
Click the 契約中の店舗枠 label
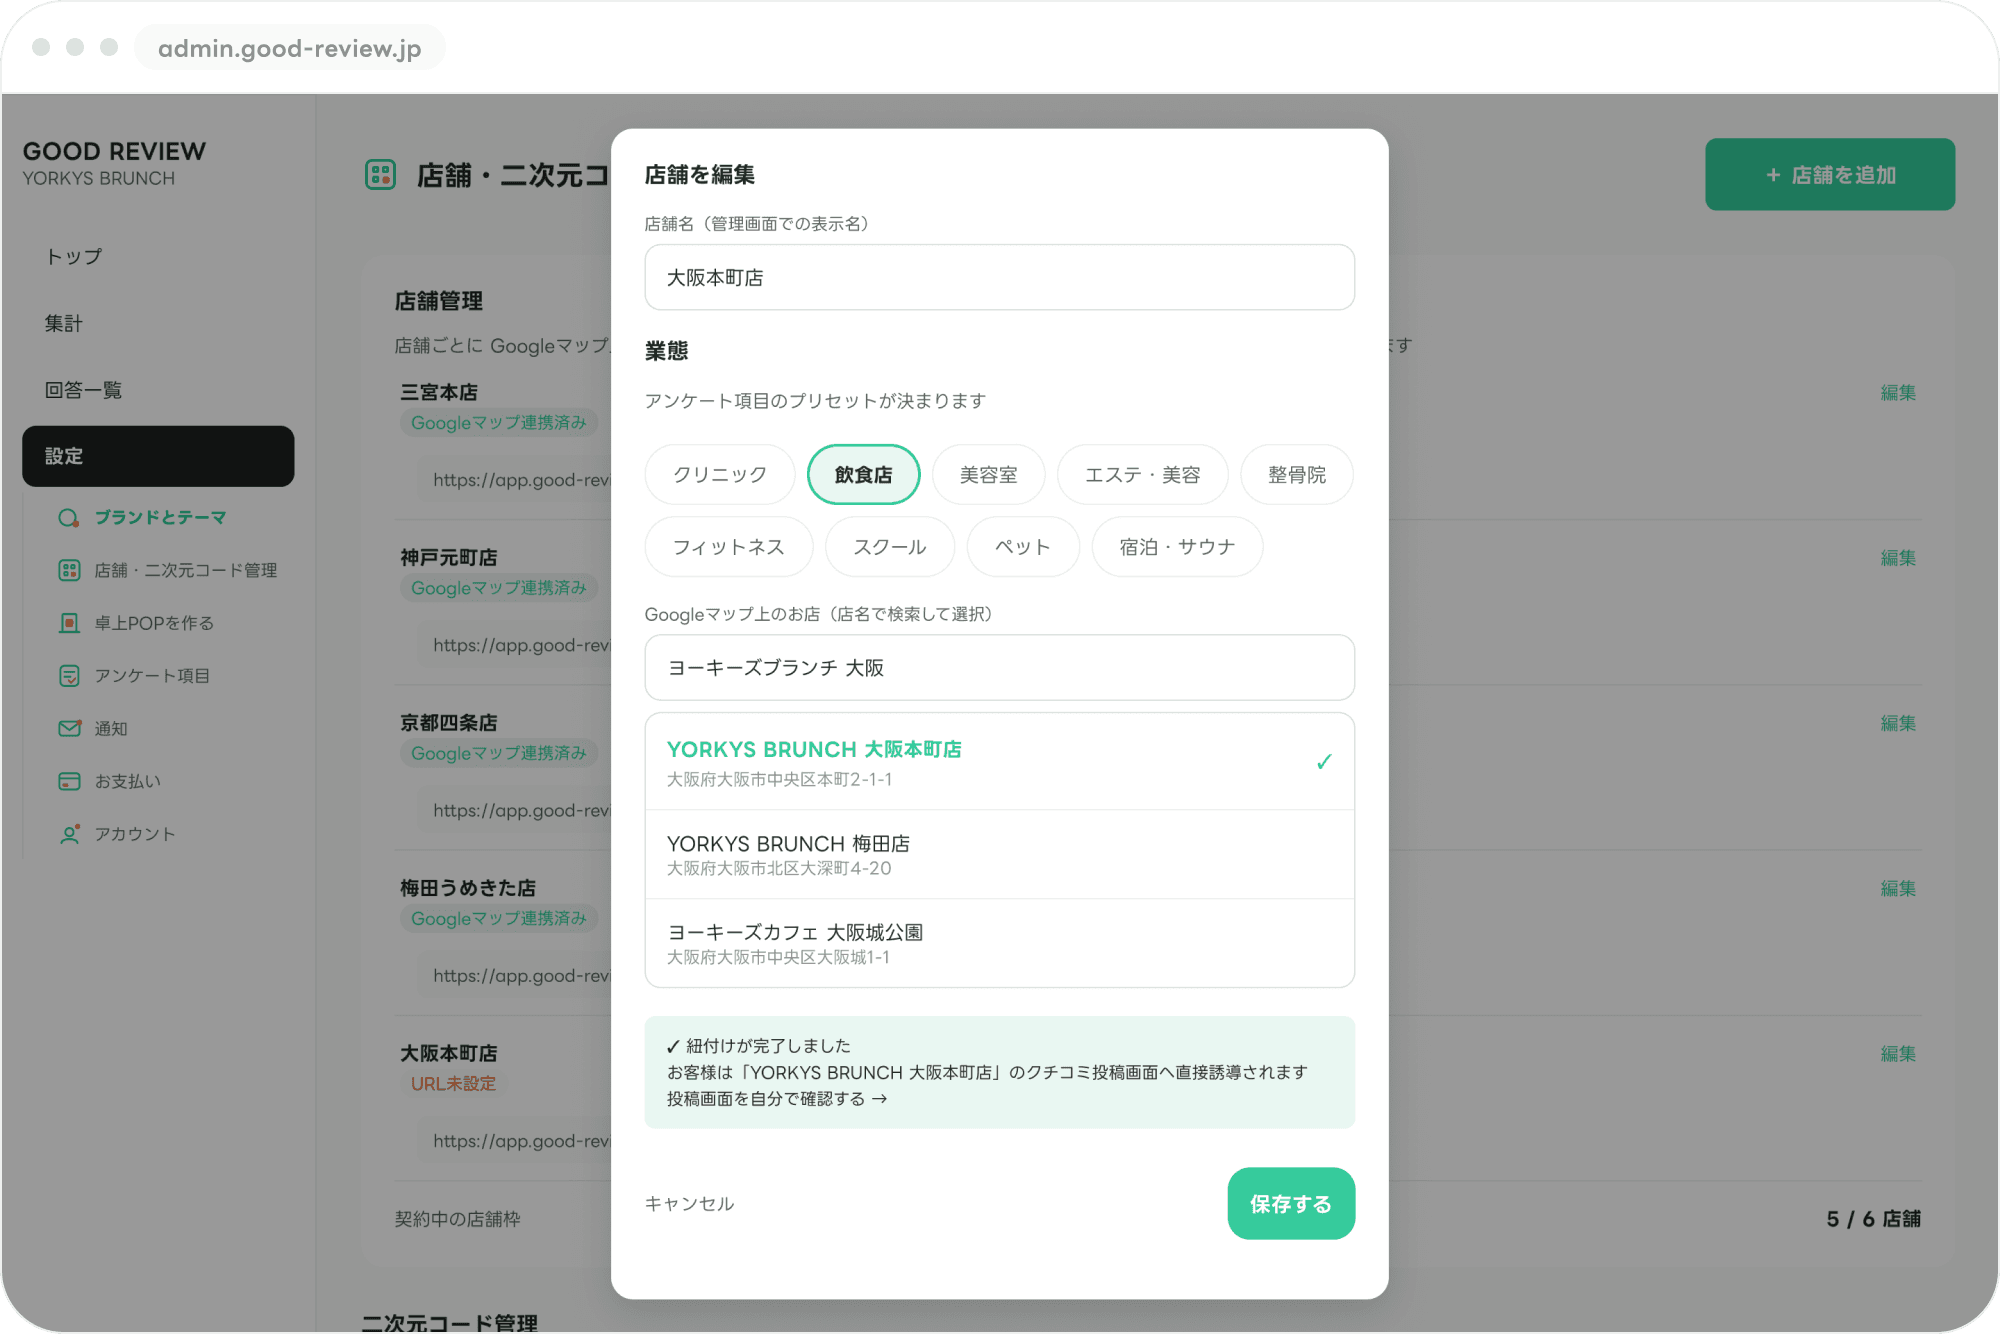[457, 1219]
